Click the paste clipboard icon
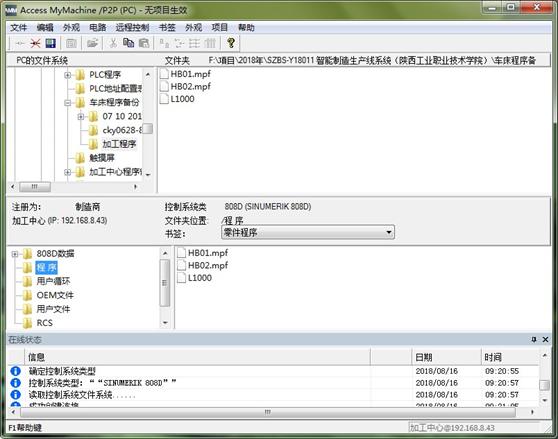This screenshot has height=439, width=558. click(x=144, y=43)
